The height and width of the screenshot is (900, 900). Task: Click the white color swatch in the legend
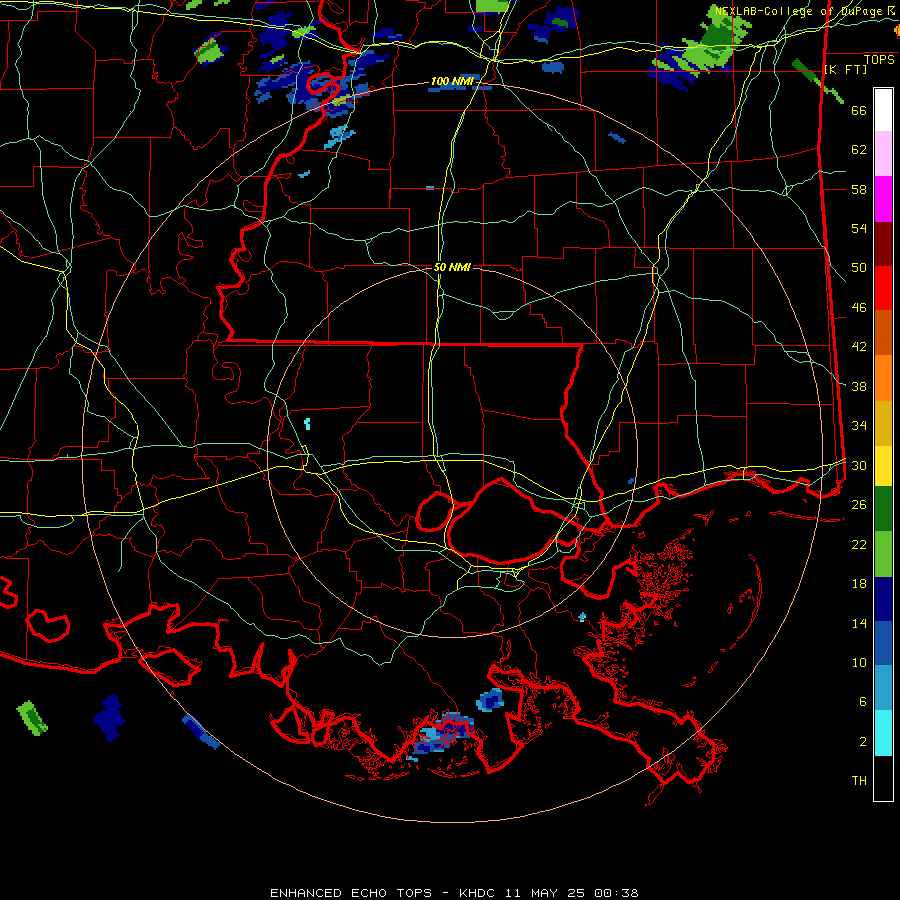click(x=883, y=110)
